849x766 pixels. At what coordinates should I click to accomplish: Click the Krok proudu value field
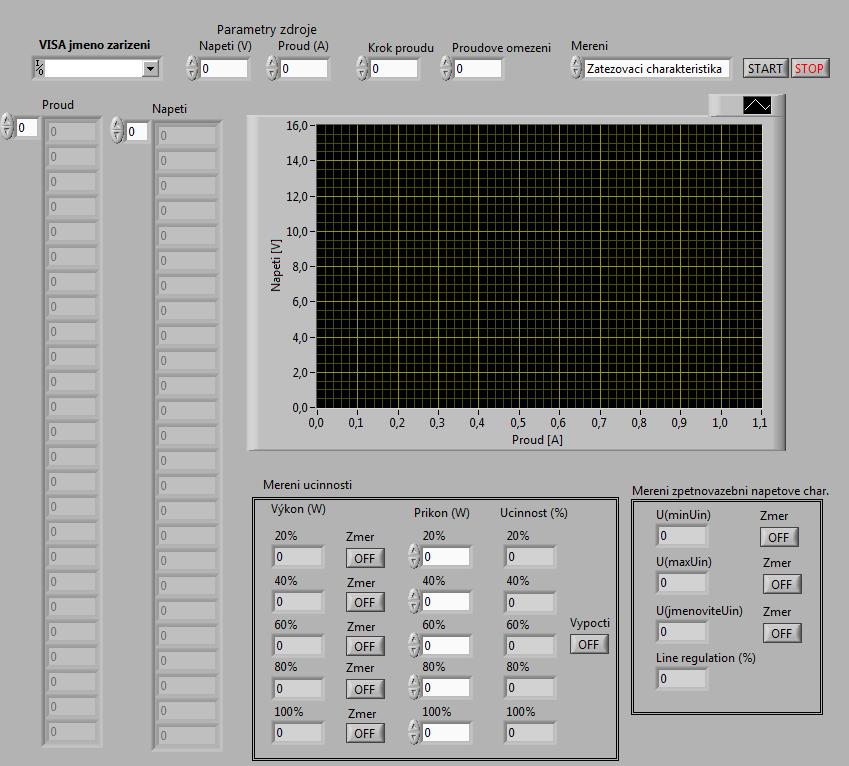(394, 68)
